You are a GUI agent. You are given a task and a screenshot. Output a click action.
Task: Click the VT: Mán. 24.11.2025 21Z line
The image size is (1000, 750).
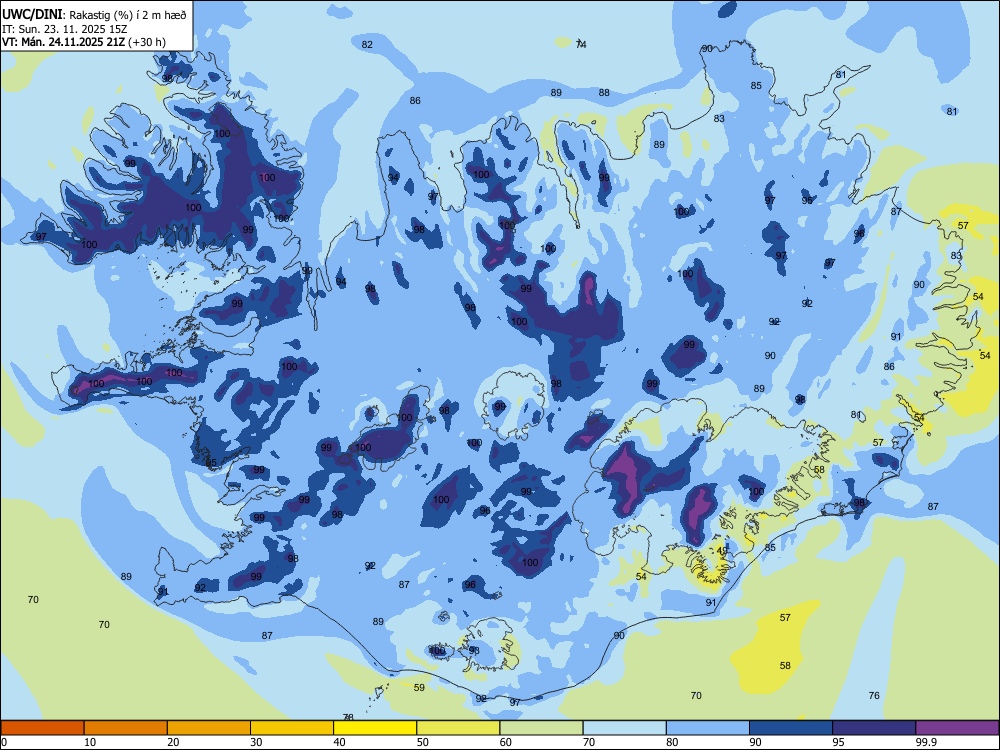click(x=84, y=42)
